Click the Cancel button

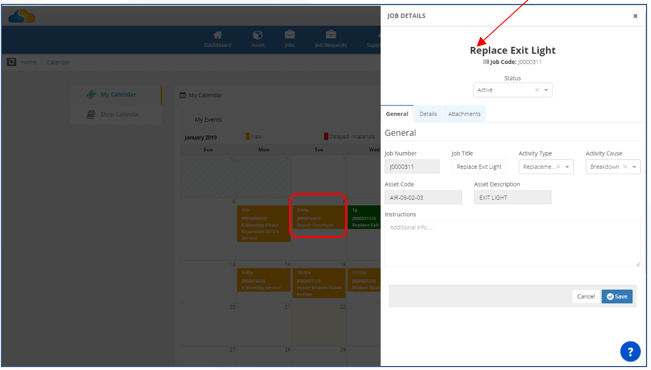586,296
